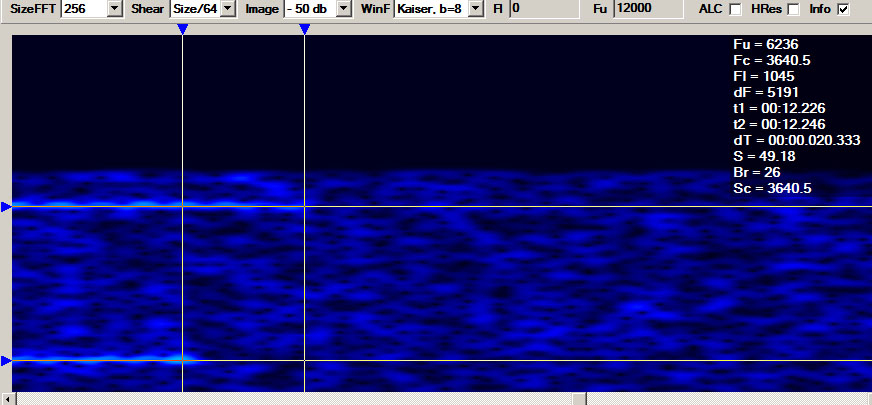The height and width of the screenshot is (405, 872).
Task: Click the S = 49.18 readout
Action: click(765, 156)
